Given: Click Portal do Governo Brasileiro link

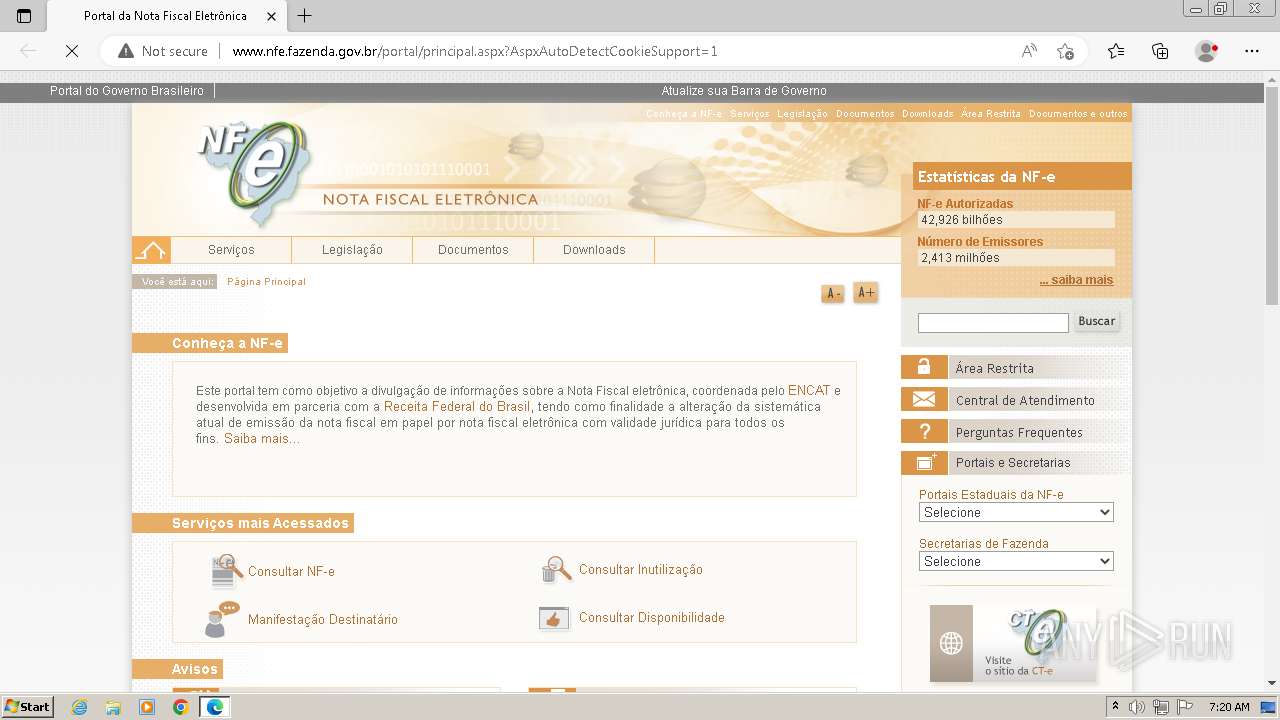Looking at the screenshot, I should point(127,91).
